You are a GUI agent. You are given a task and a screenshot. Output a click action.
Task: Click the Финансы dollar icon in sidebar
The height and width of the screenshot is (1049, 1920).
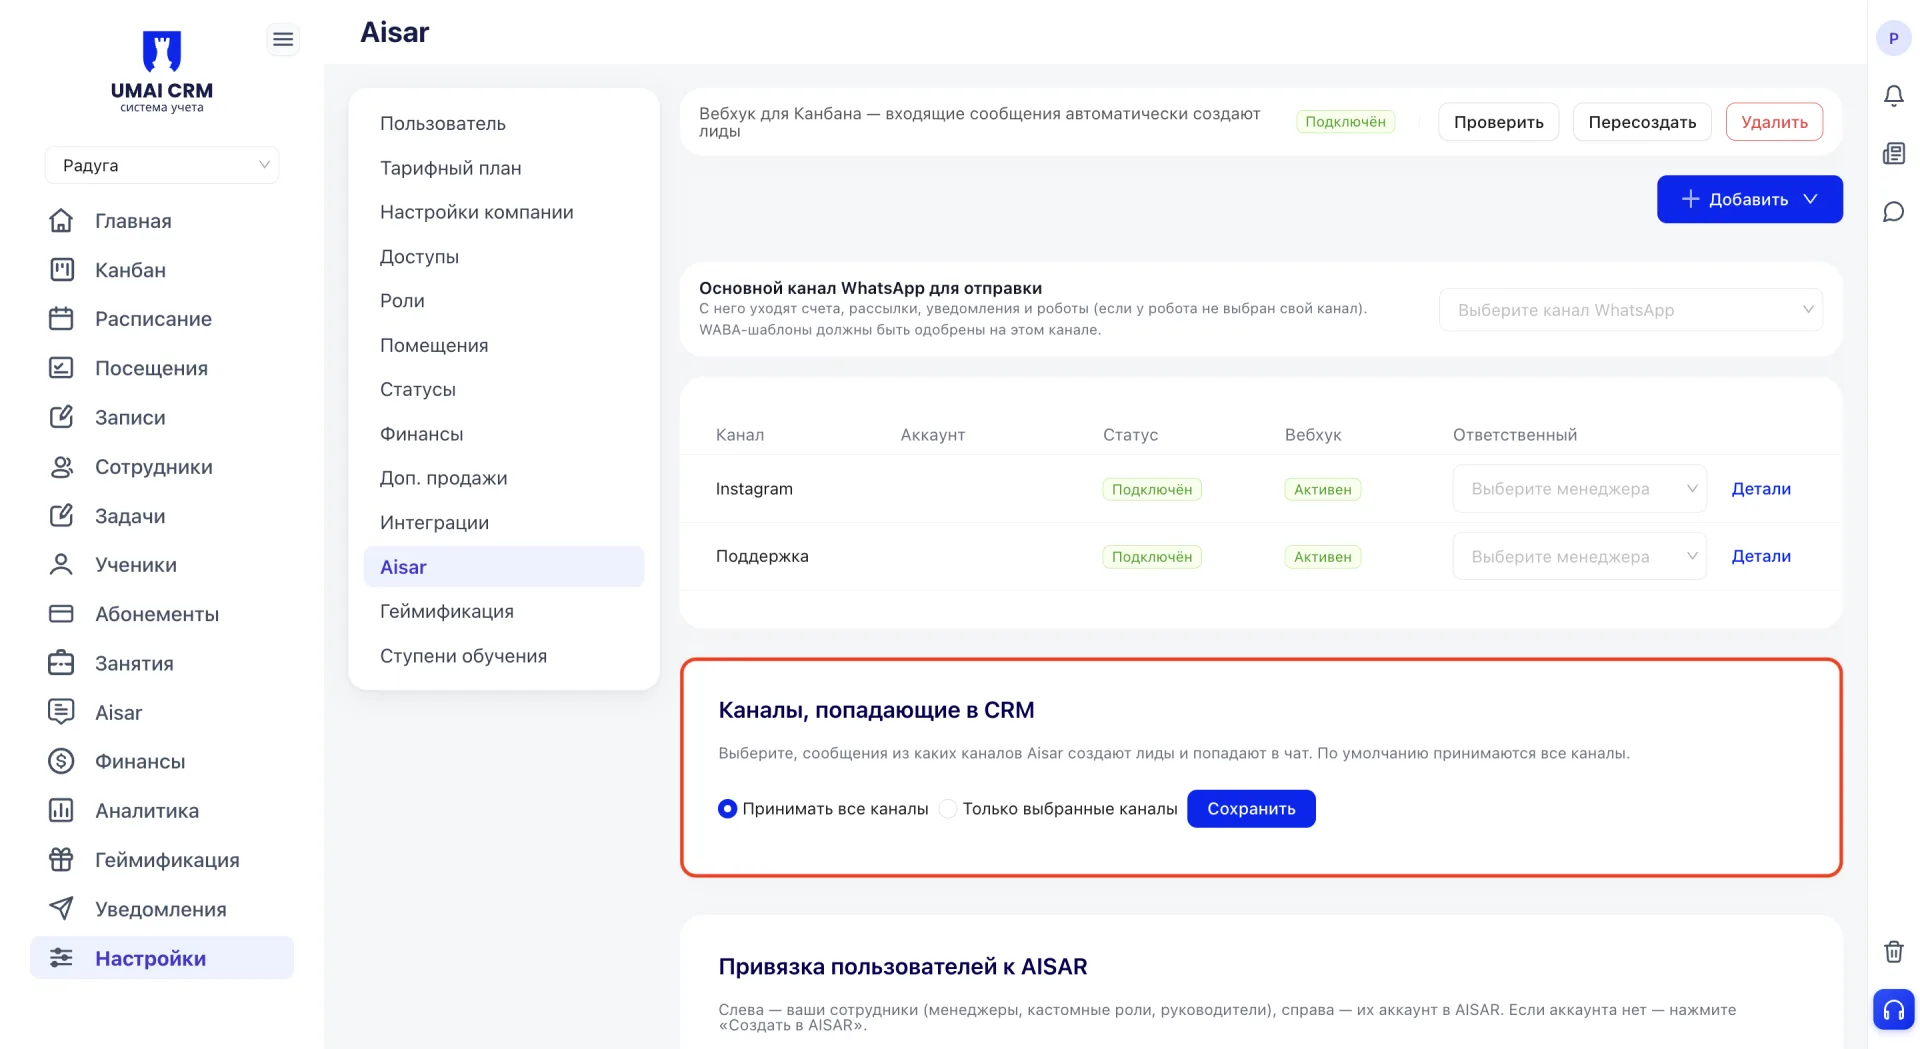(61, 761)
